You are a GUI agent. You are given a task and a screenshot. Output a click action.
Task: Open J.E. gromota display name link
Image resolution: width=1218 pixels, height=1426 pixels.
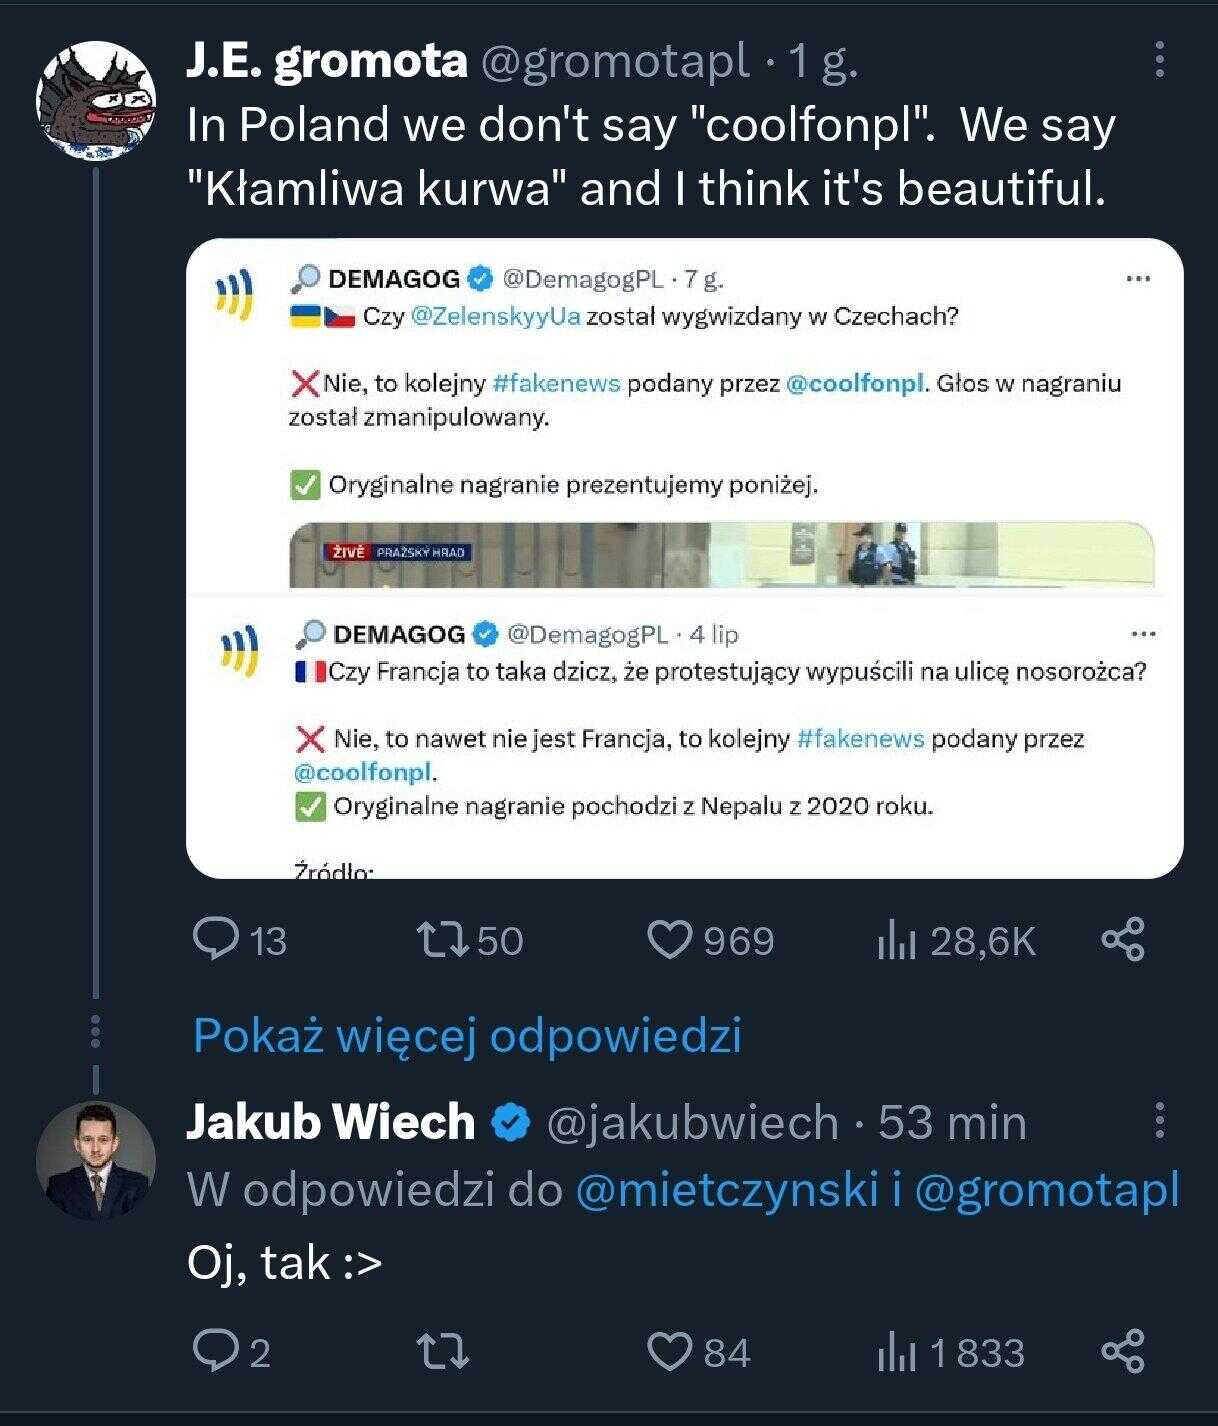click(327, 61)
